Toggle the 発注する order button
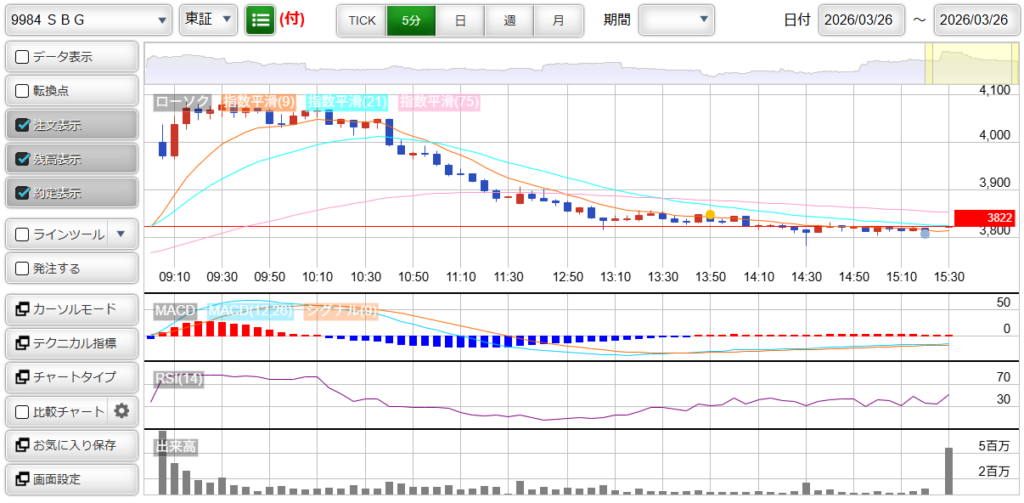Image resolution: width=1024 pixels, height=503 pixels. click(23, 268)
